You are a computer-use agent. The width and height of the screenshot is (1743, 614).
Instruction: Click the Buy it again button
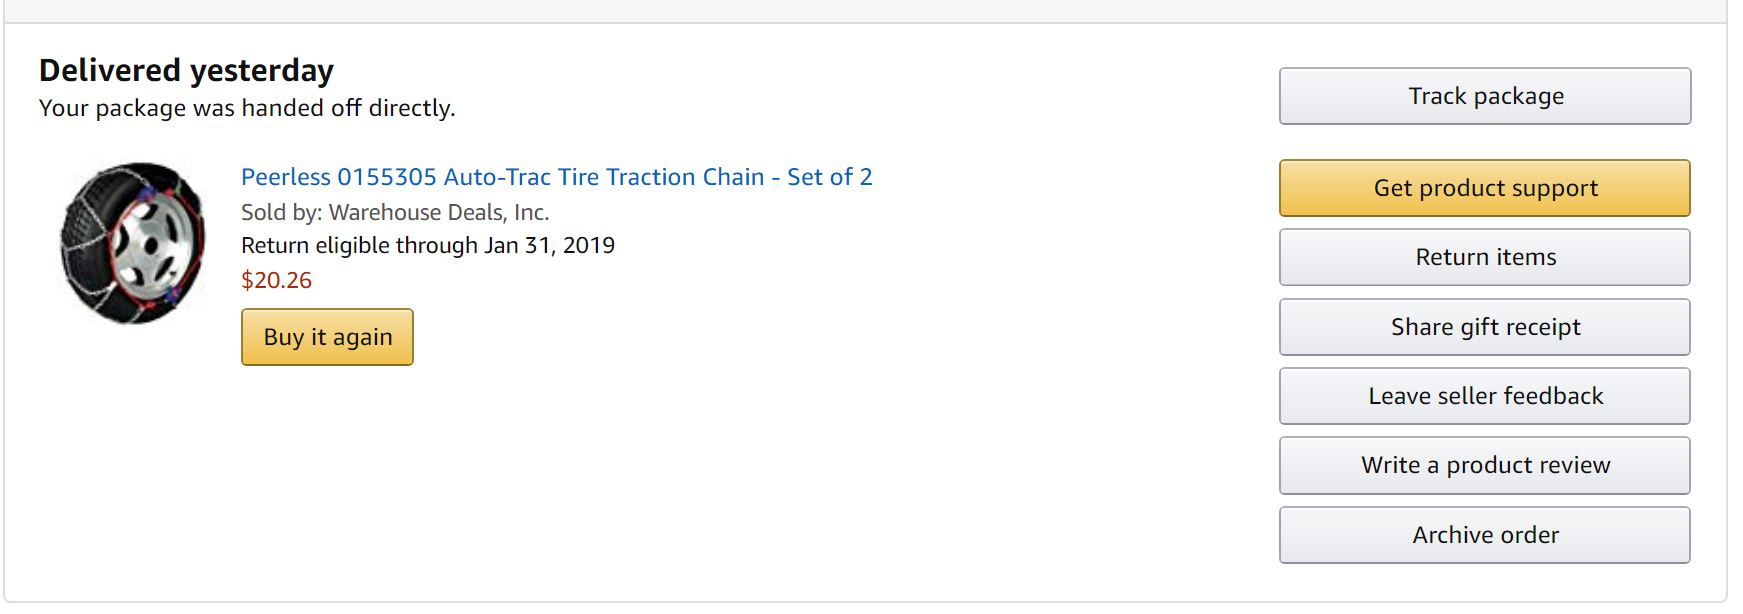coord(327,337)
